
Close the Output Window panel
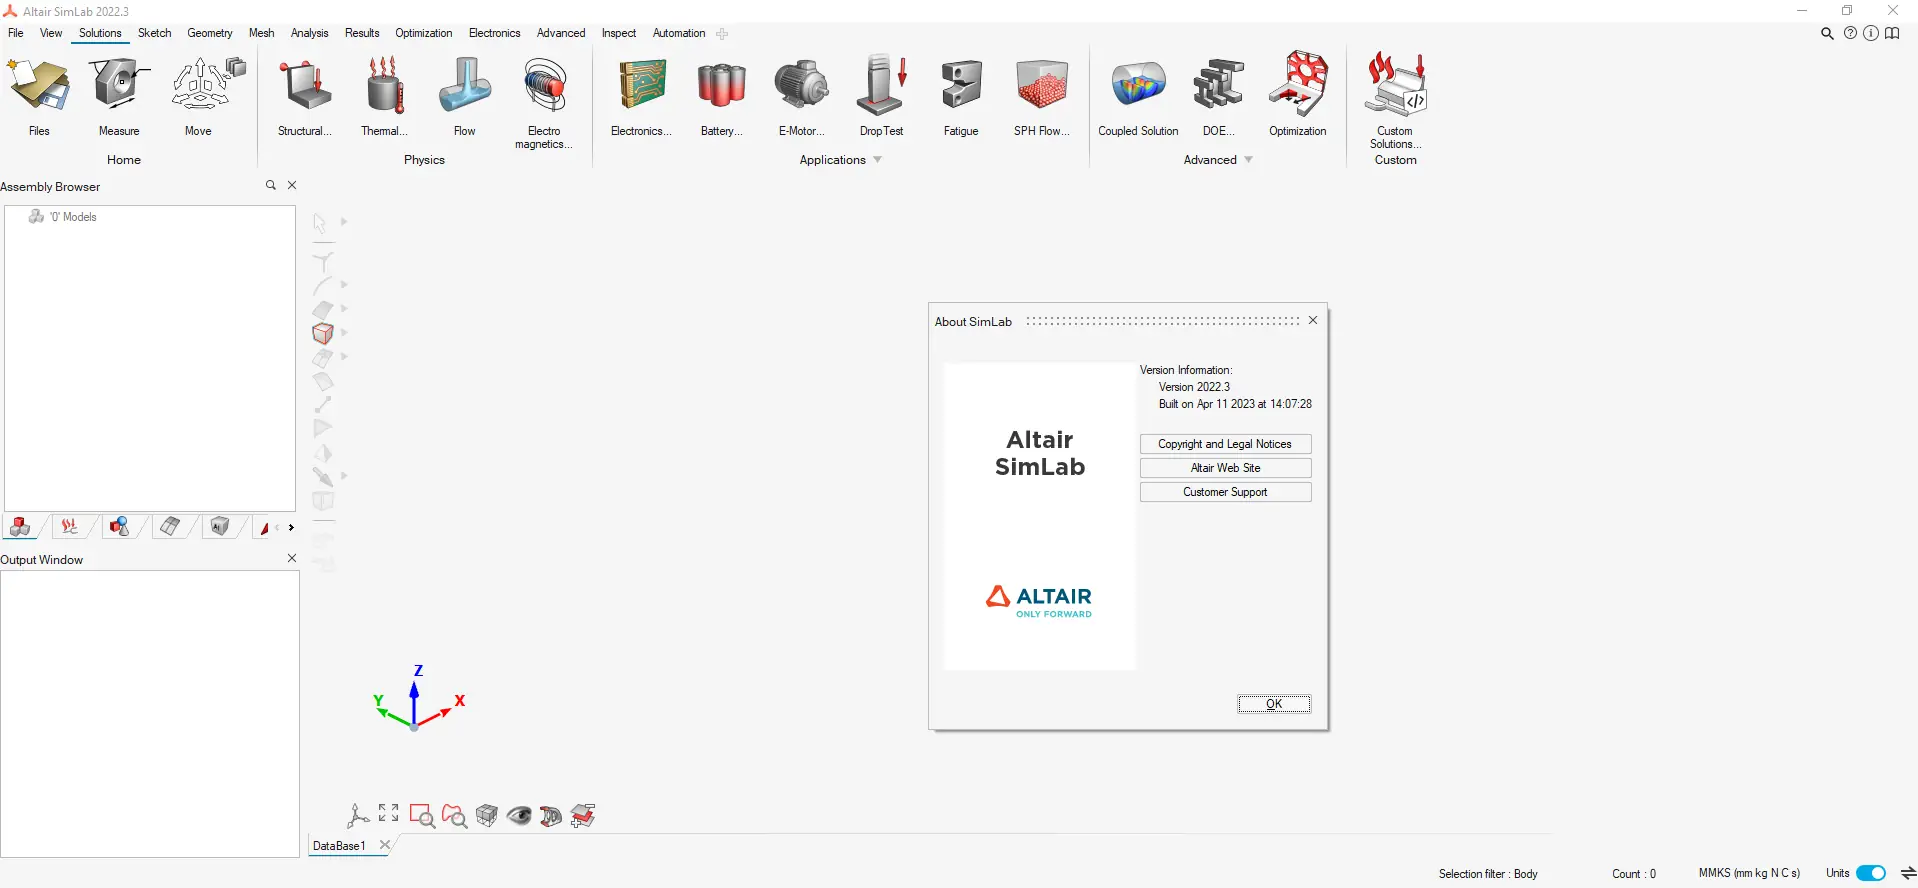point(292,558)
